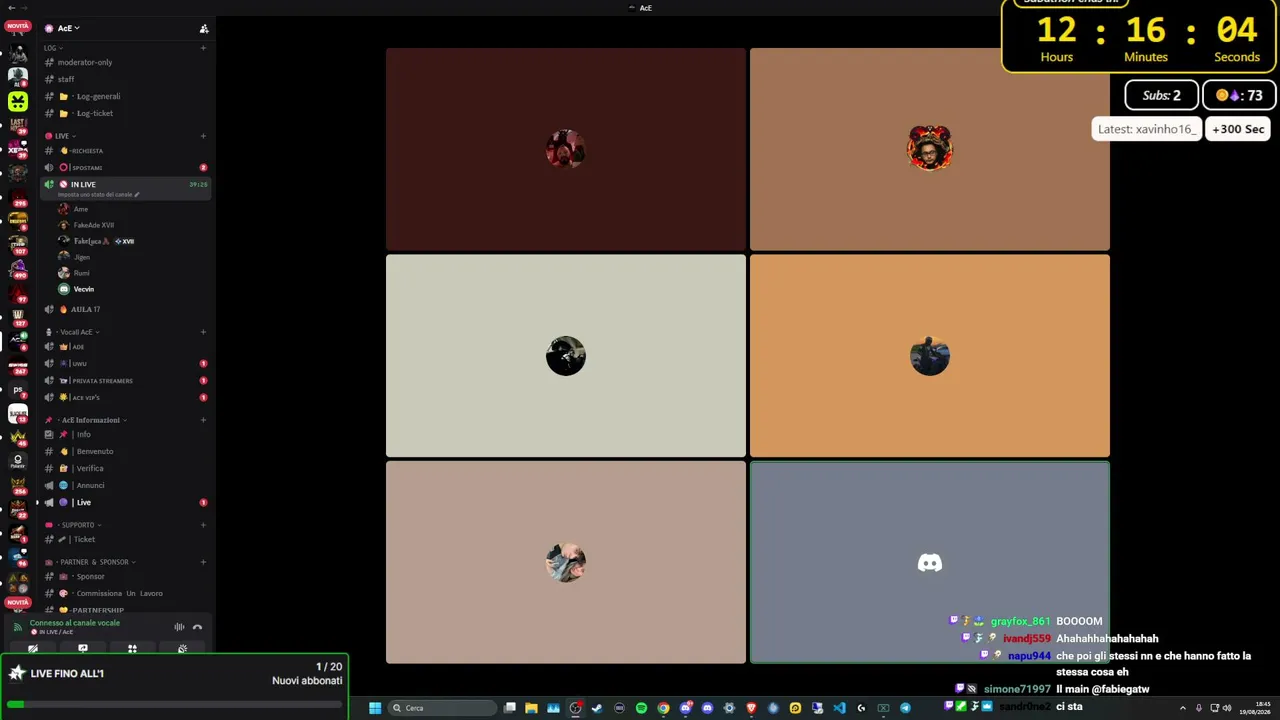The image size is (1280, 720).
Task: Collapse the LOG category
Action: pyautogui.click(x=53, y=48)
